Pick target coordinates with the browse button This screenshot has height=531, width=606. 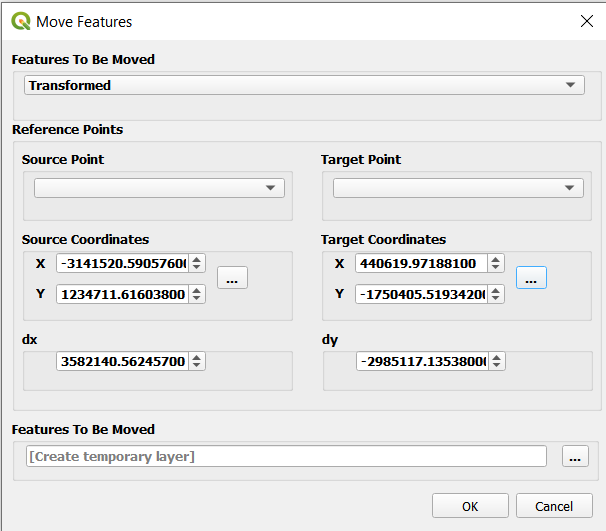[x=531, y=279]
